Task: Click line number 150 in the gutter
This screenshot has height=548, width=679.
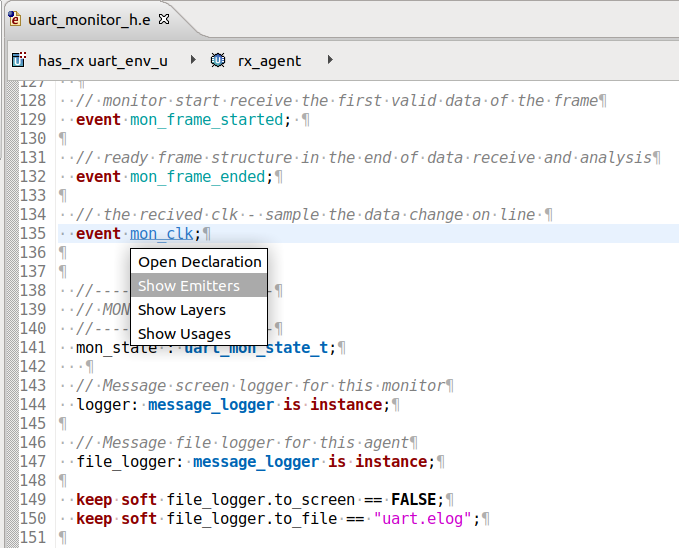Action: pyautogui.click(x=33, y=519)
